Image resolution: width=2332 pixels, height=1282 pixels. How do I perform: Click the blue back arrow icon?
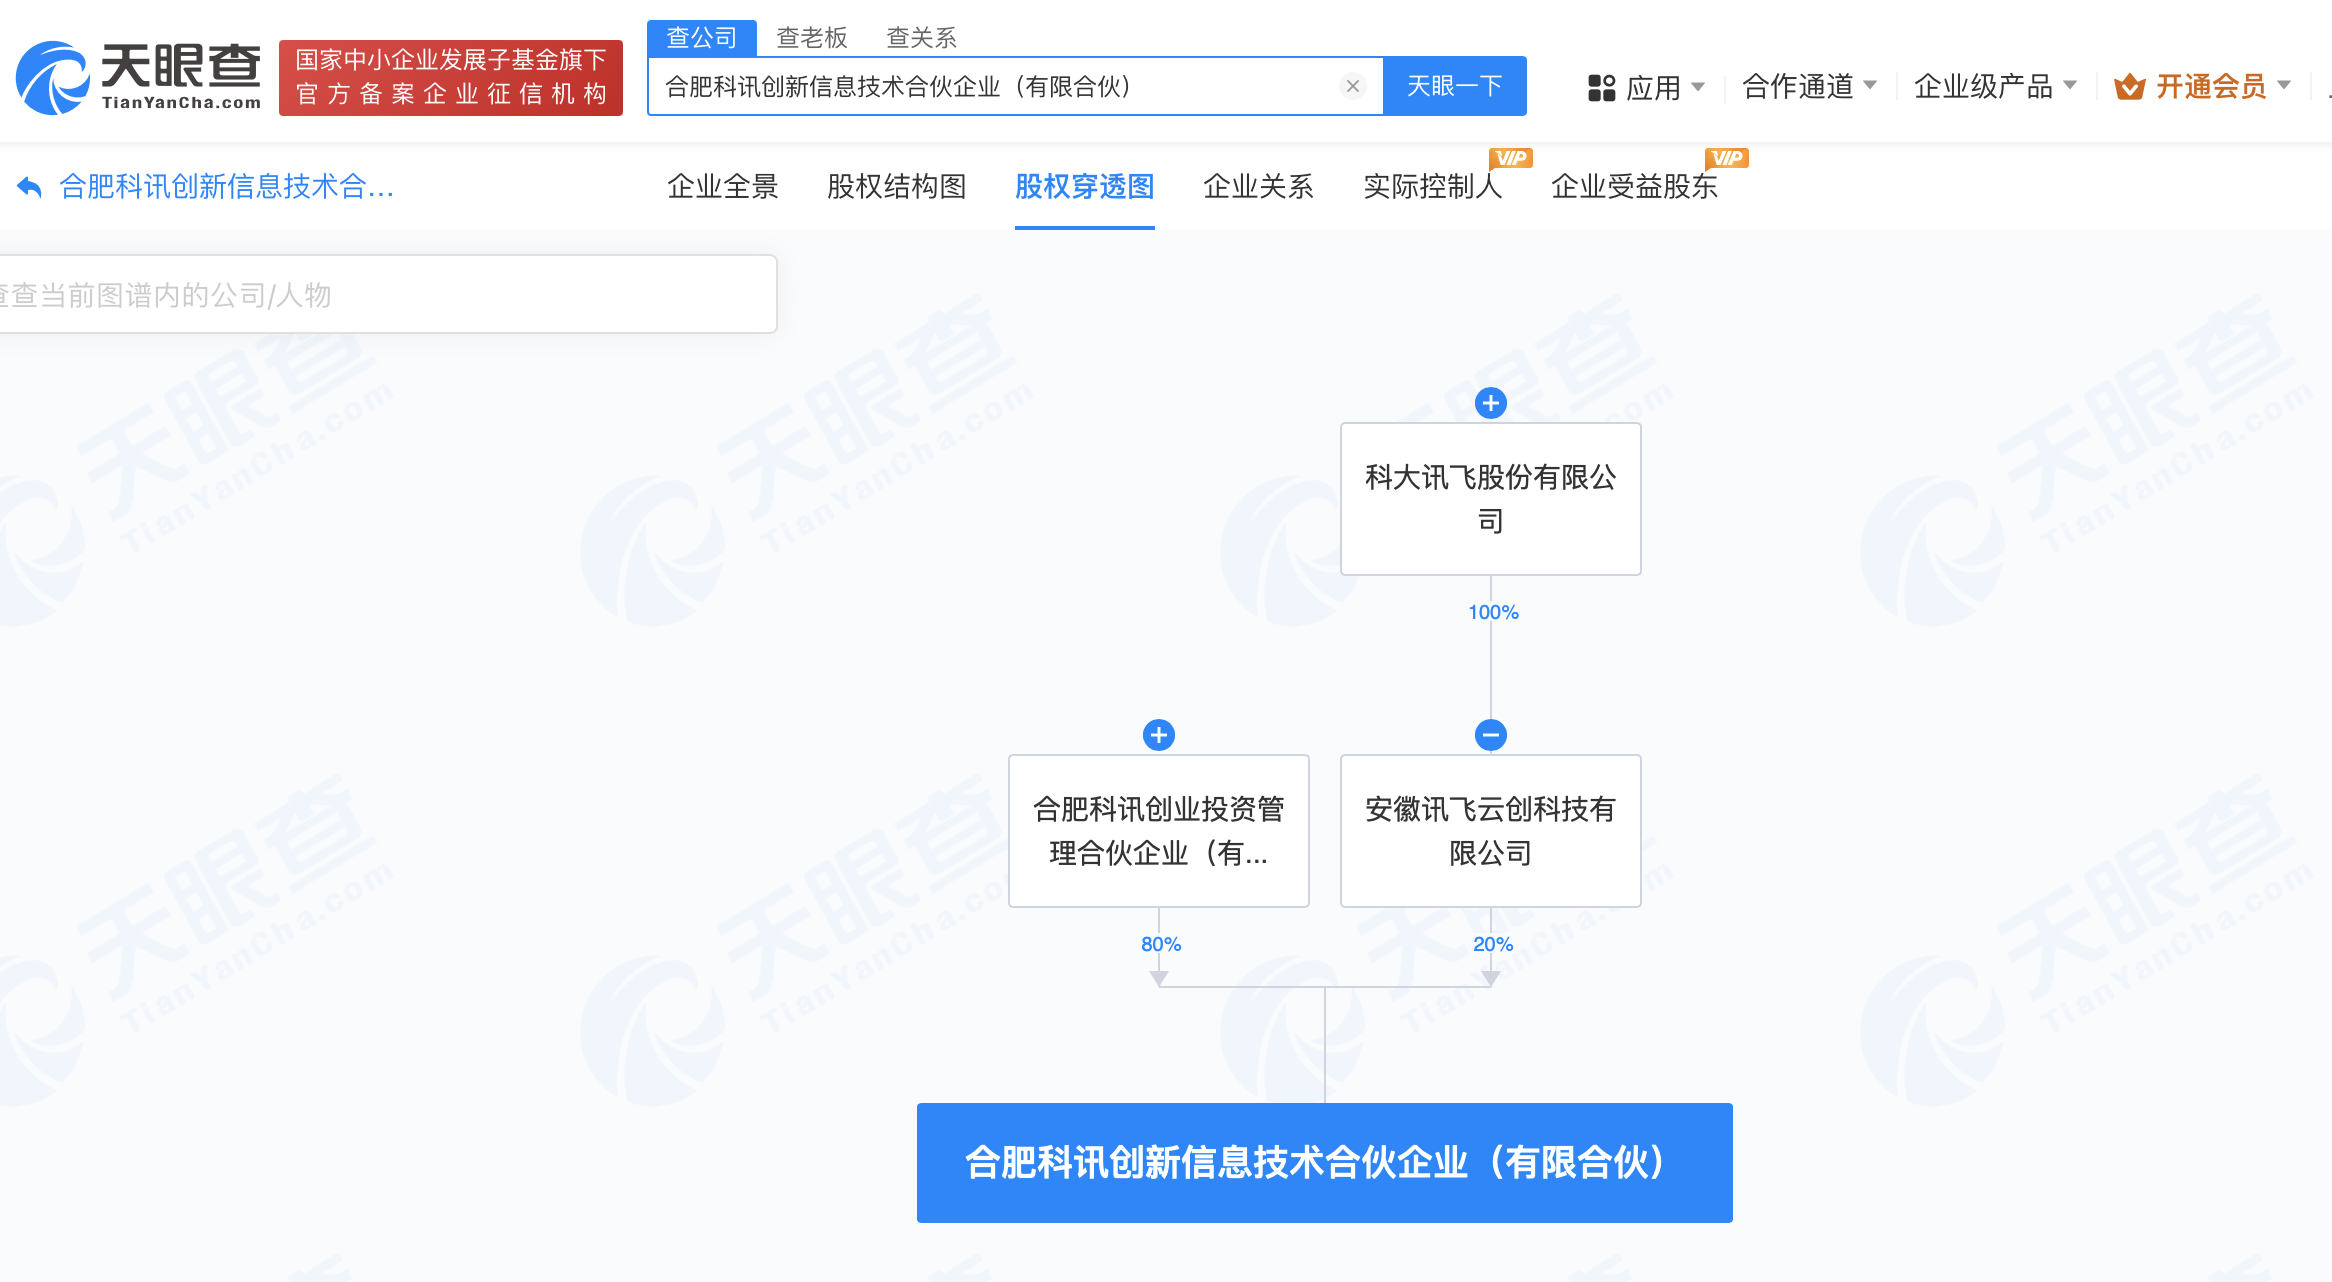tap(30, 186)
